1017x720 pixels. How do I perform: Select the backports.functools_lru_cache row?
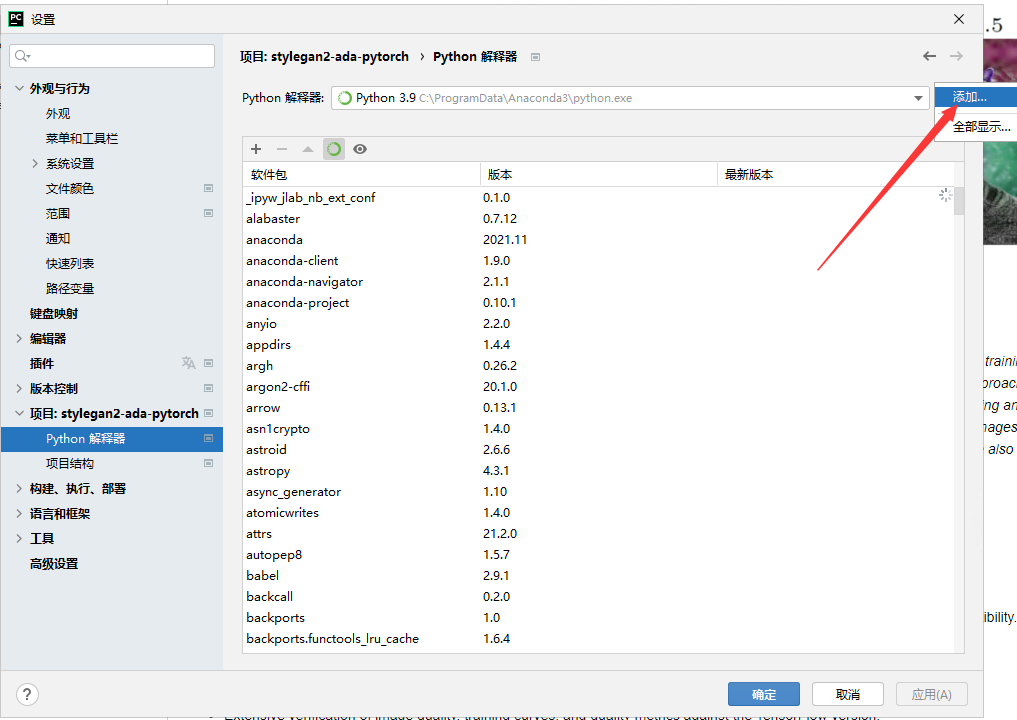(598, 638)
